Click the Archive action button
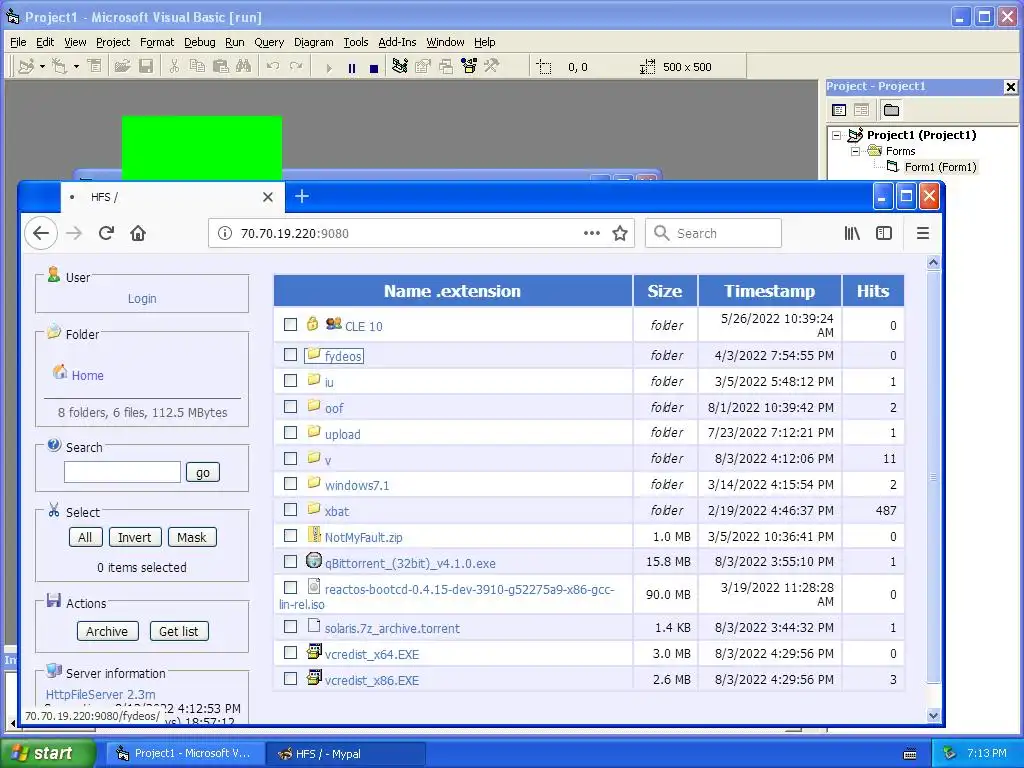The height and width of the screenshot is (768, 1024). (107, 632)
